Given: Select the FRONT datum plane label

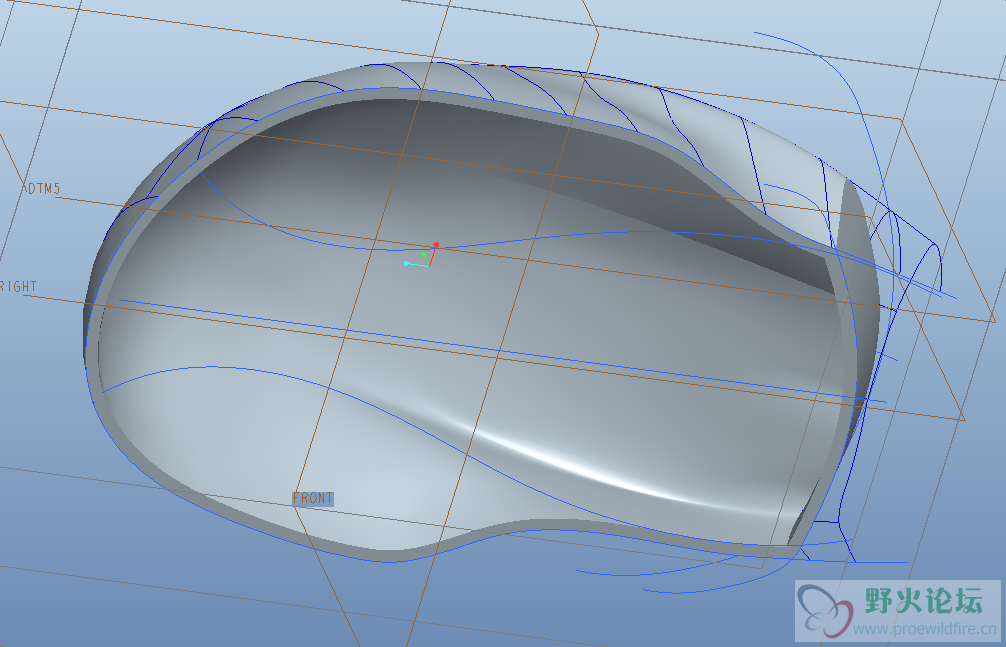Looking at the screenshot, I should pyautogui.click(x=313, y=498).
